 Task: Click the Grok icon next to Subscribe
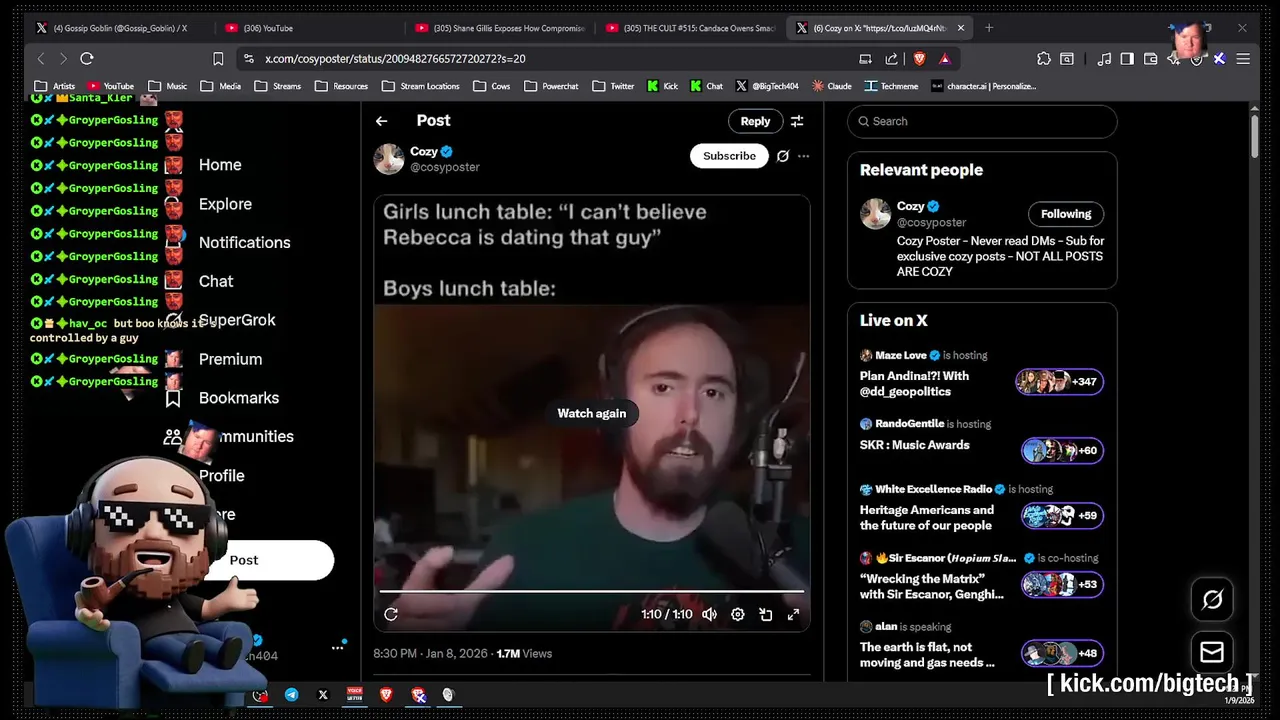click(x=783, y=156)
